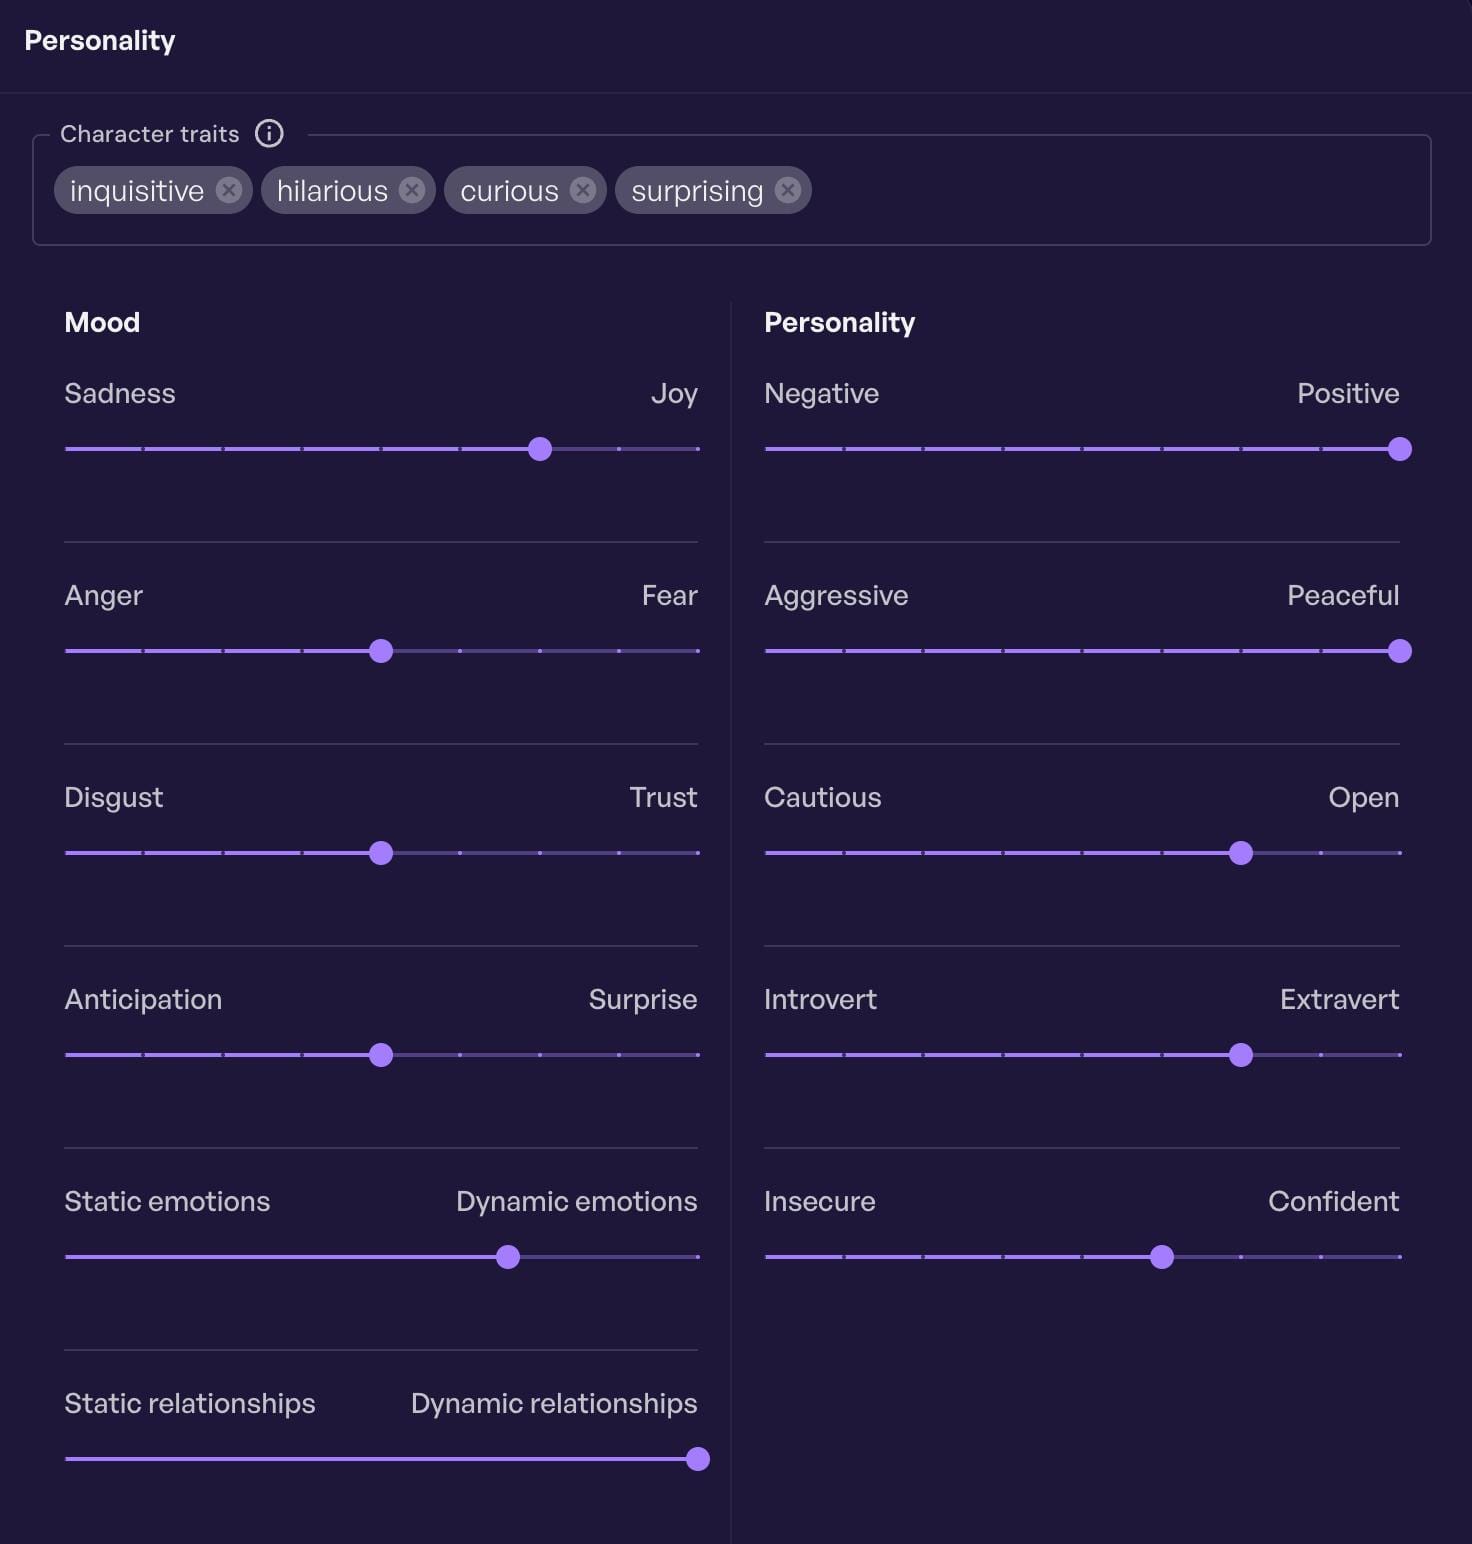Click the Cautious–Open slider handle
Screen dimensions: 1472x1544
(x=1241, y=853)
